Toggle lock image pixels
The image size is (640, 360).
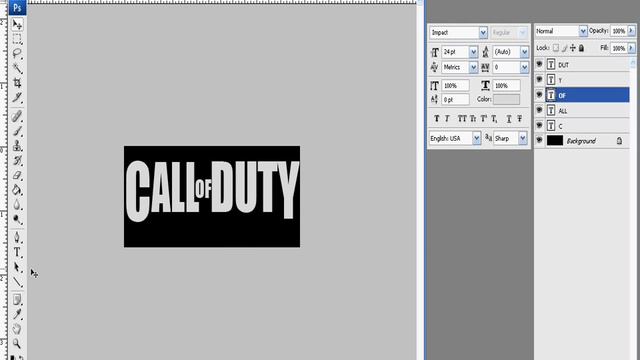click(564, 48)
